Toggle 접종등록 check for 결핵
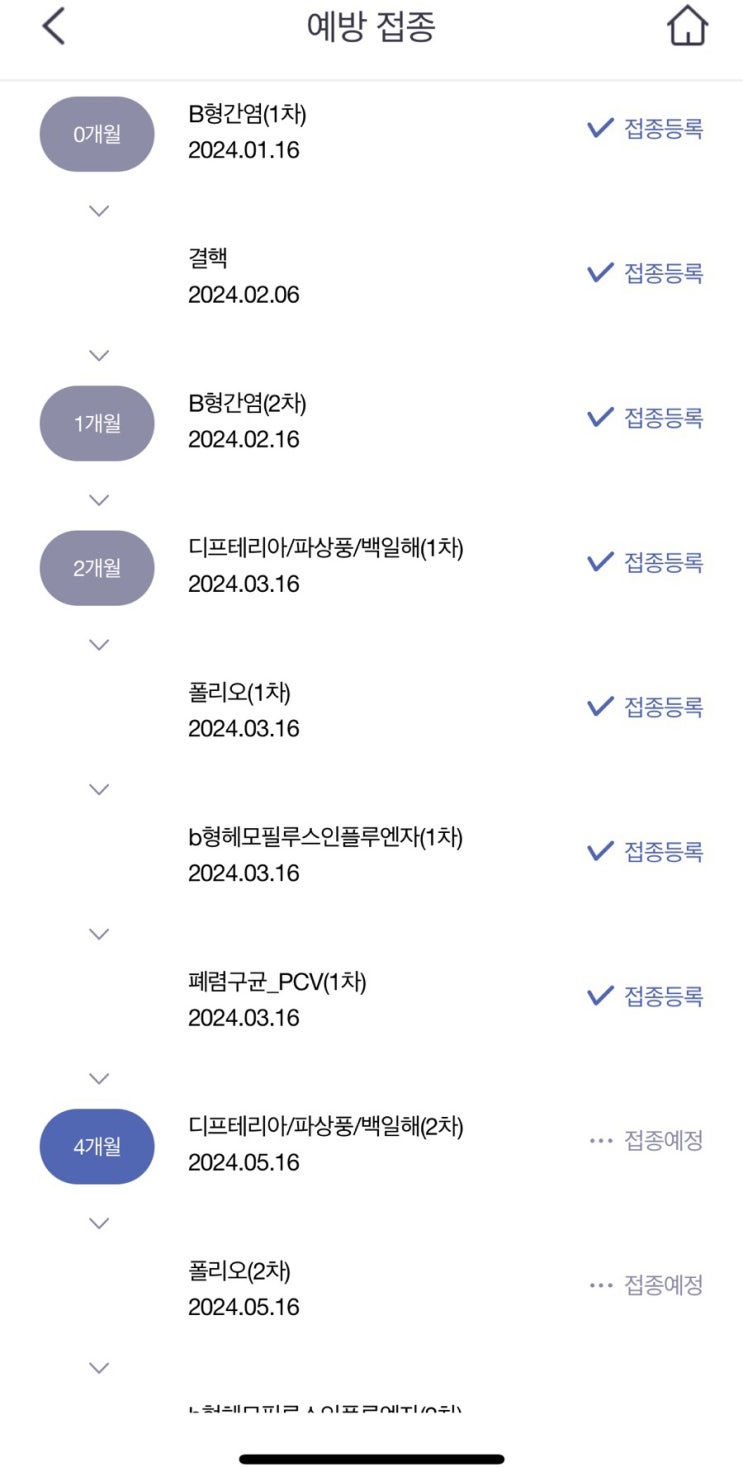743x1467 pixels. coord(600,272)
